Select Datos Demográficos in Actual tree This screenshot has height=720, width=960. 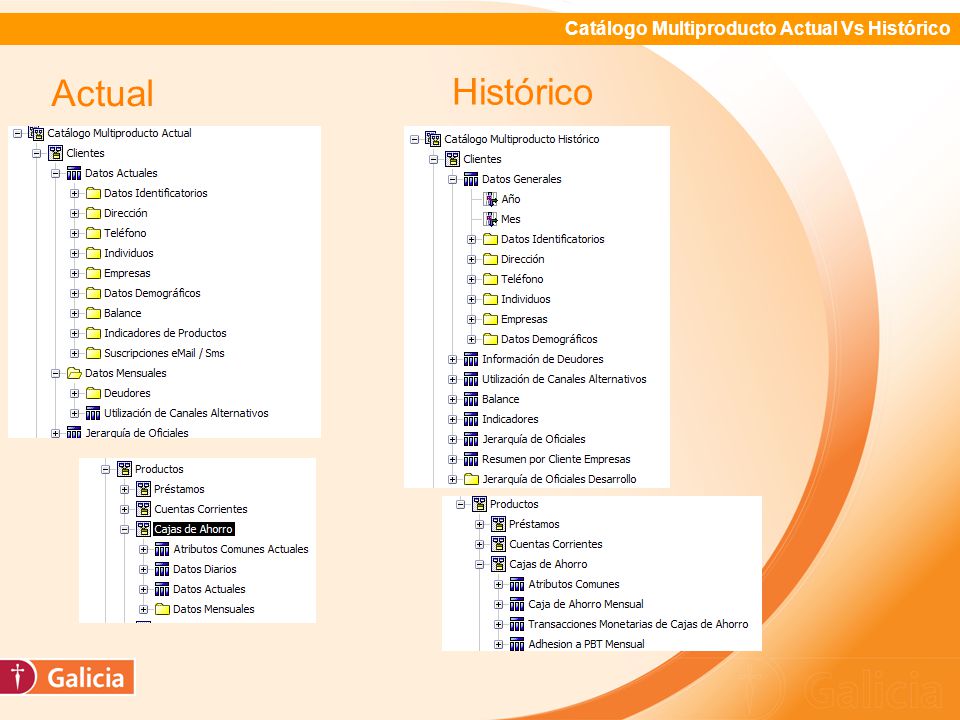tap(152, 293)
